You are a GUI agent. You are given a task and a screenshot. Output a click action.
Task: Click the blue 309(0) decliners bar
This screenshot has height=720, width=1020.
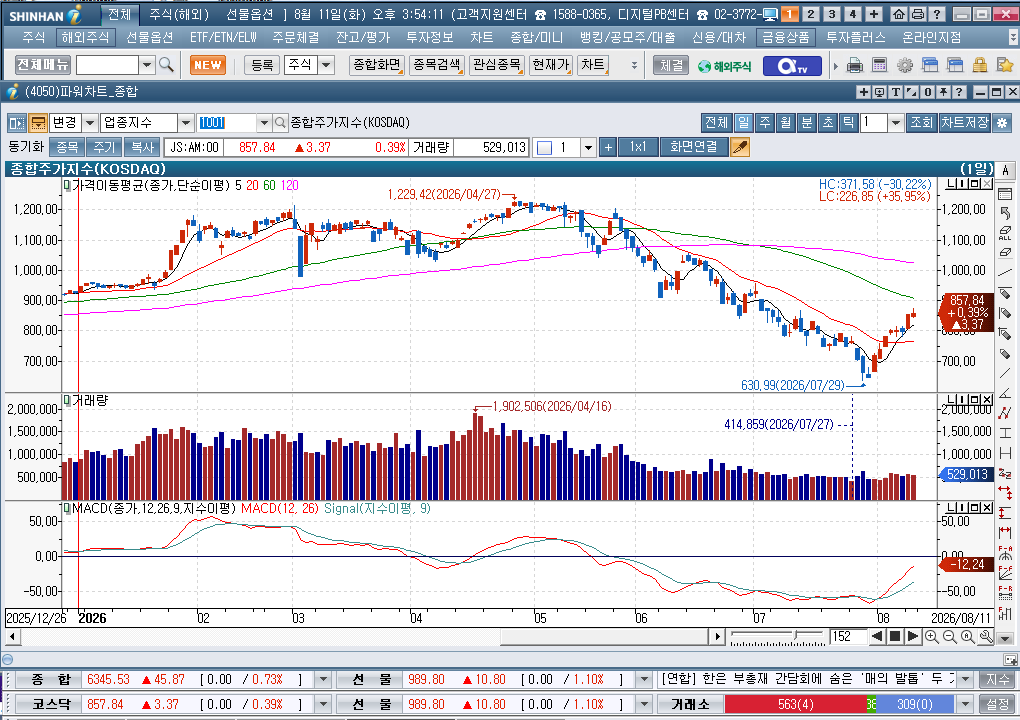coord(915,704)
